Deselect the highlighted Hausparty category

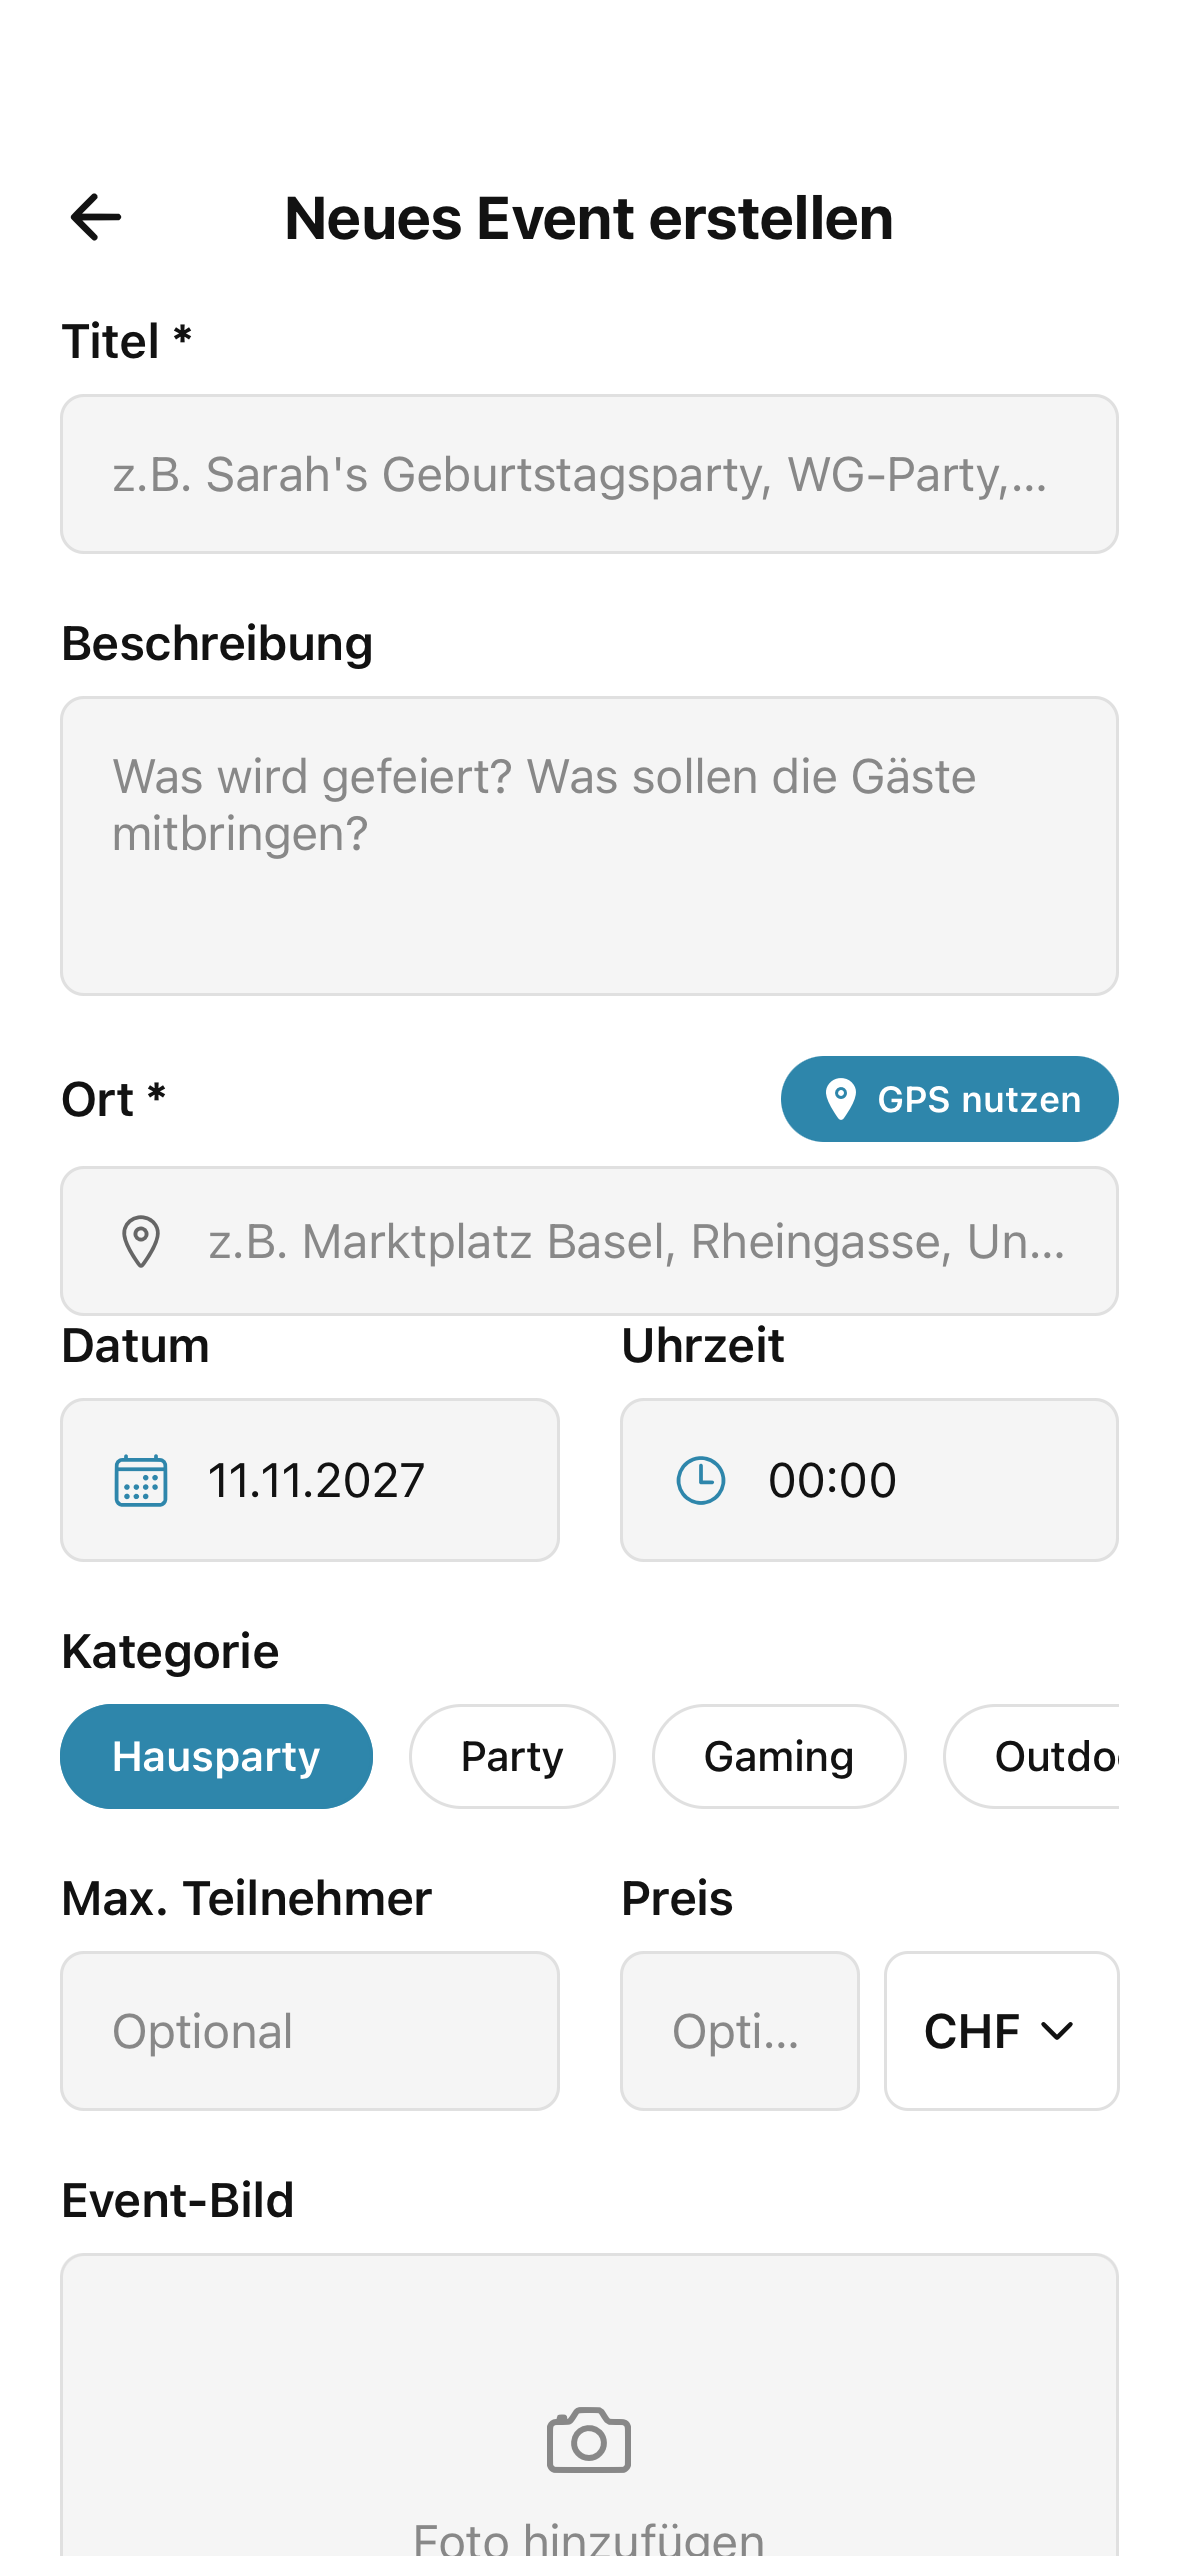216,1756
